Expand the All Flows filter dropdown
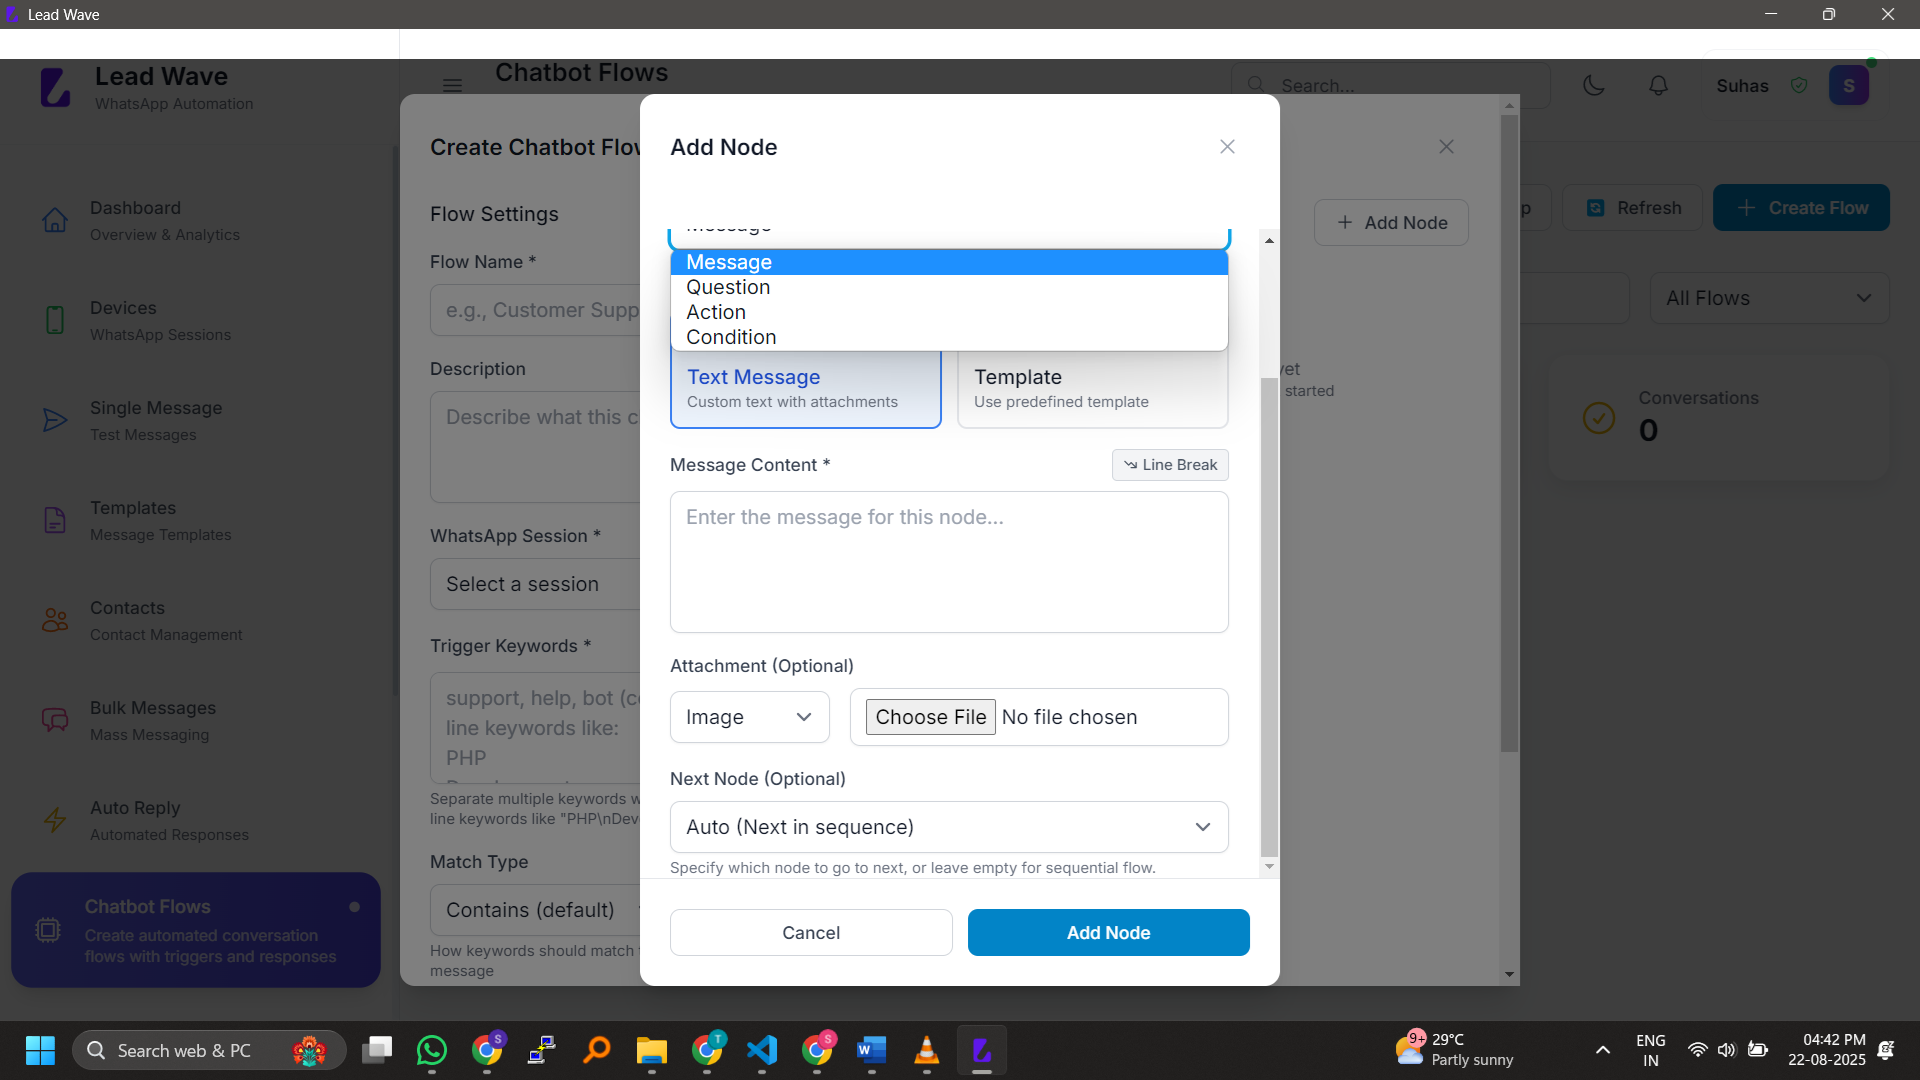Viewport: 1920px width, 1080px height. point(1768,298)
